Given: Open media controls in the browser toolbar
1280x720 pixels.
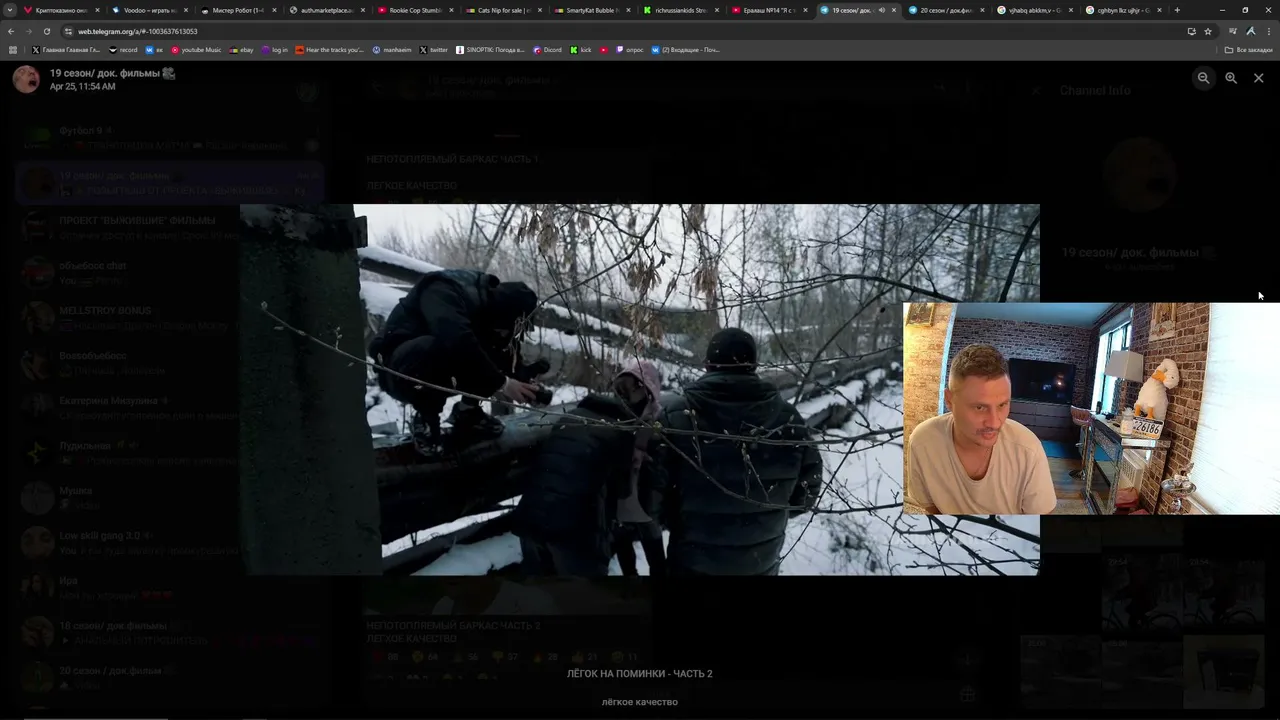Looking at the screenshot, I should (1232, 31).
